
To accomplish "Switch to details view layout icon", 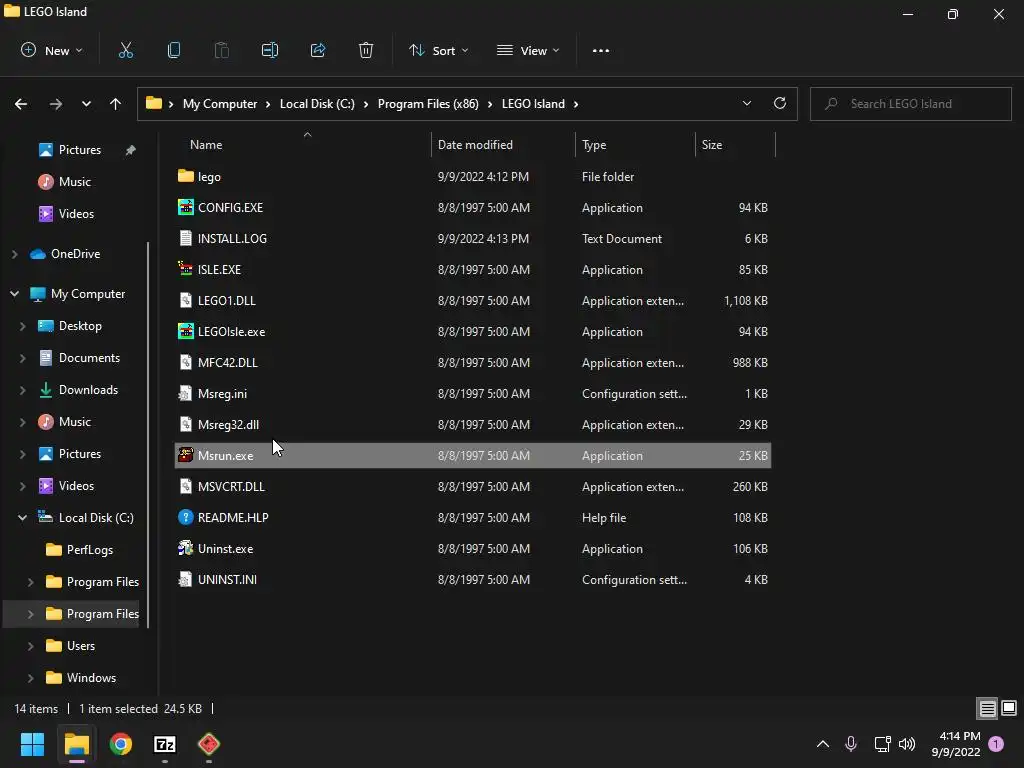I will (987, 708).
